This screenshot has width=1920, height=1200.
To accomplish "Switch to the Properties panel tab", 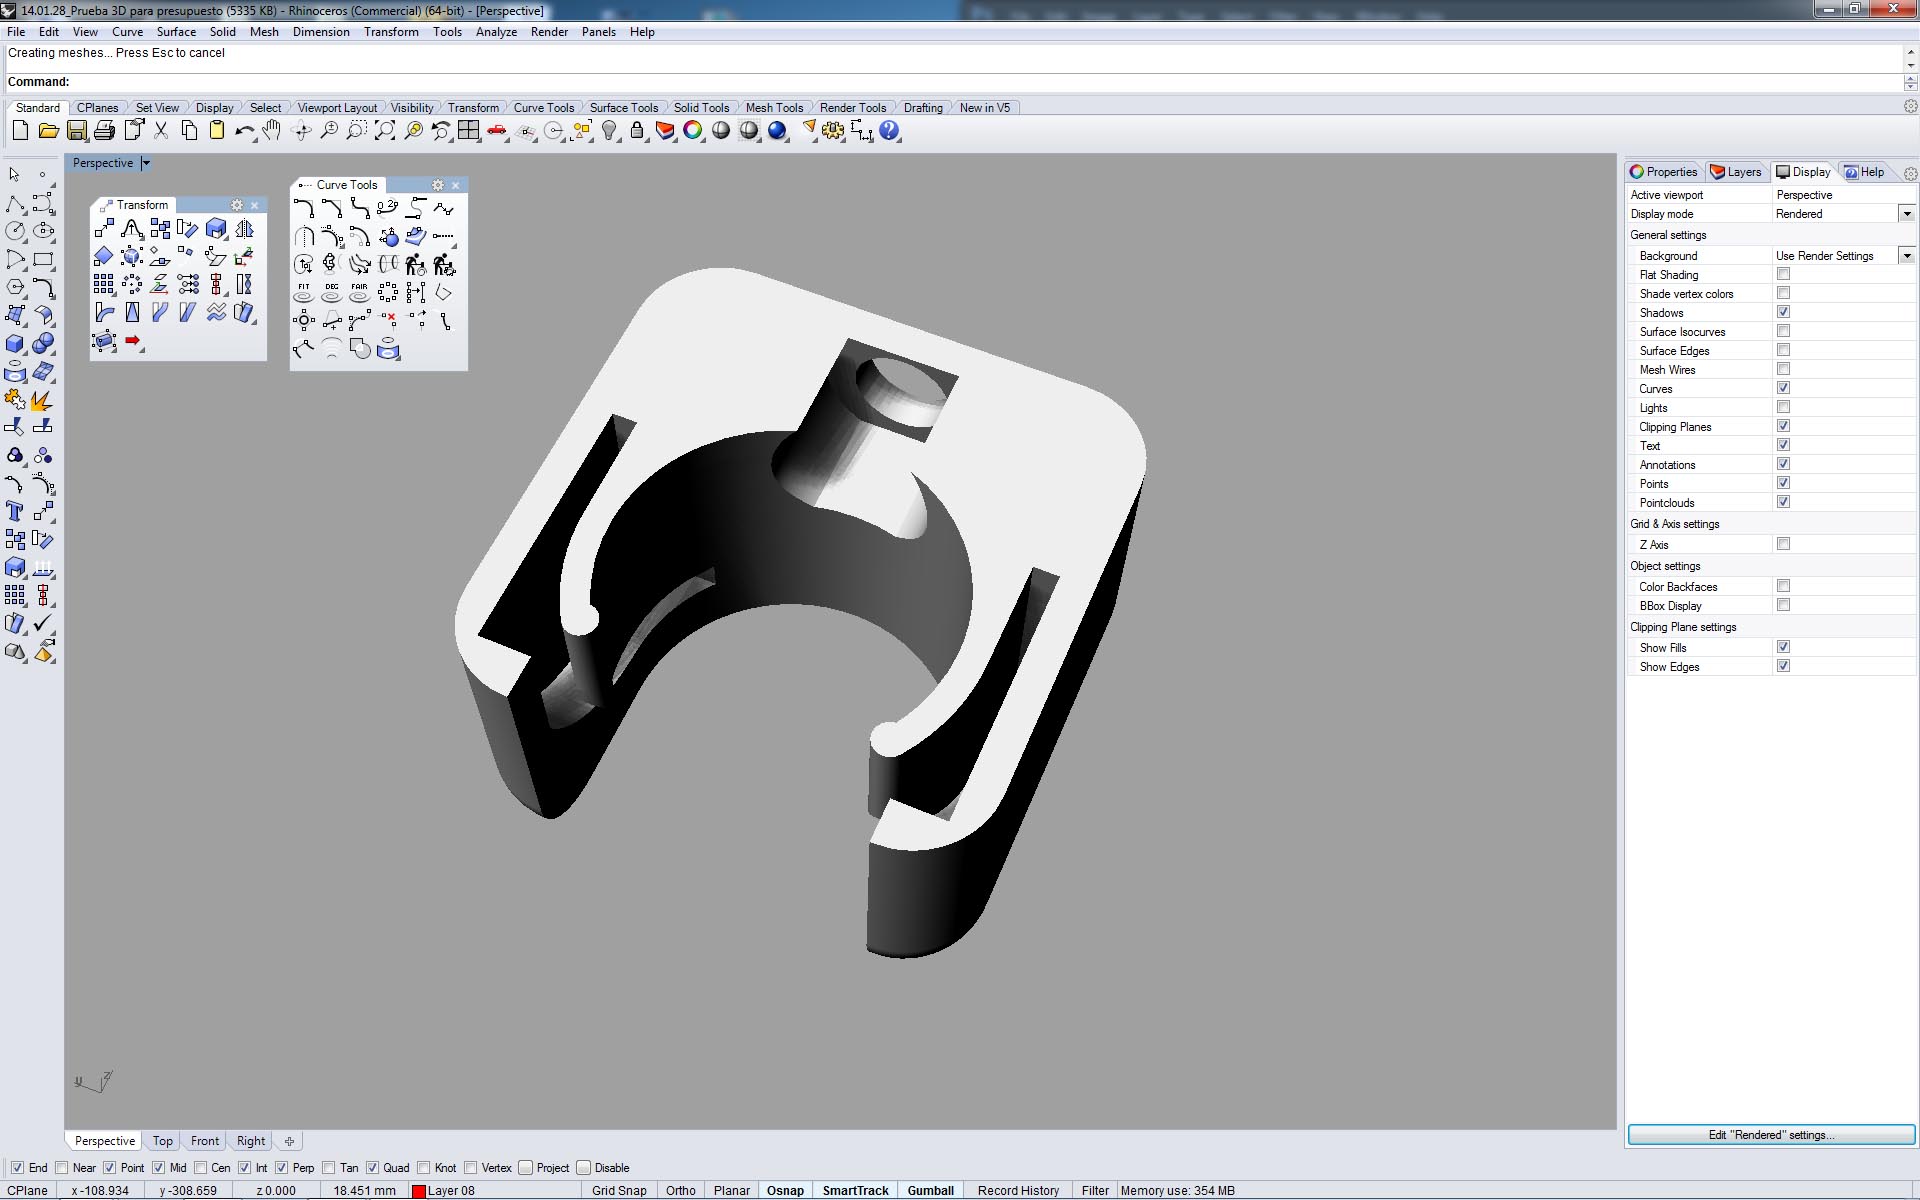I will point(1664,172).
